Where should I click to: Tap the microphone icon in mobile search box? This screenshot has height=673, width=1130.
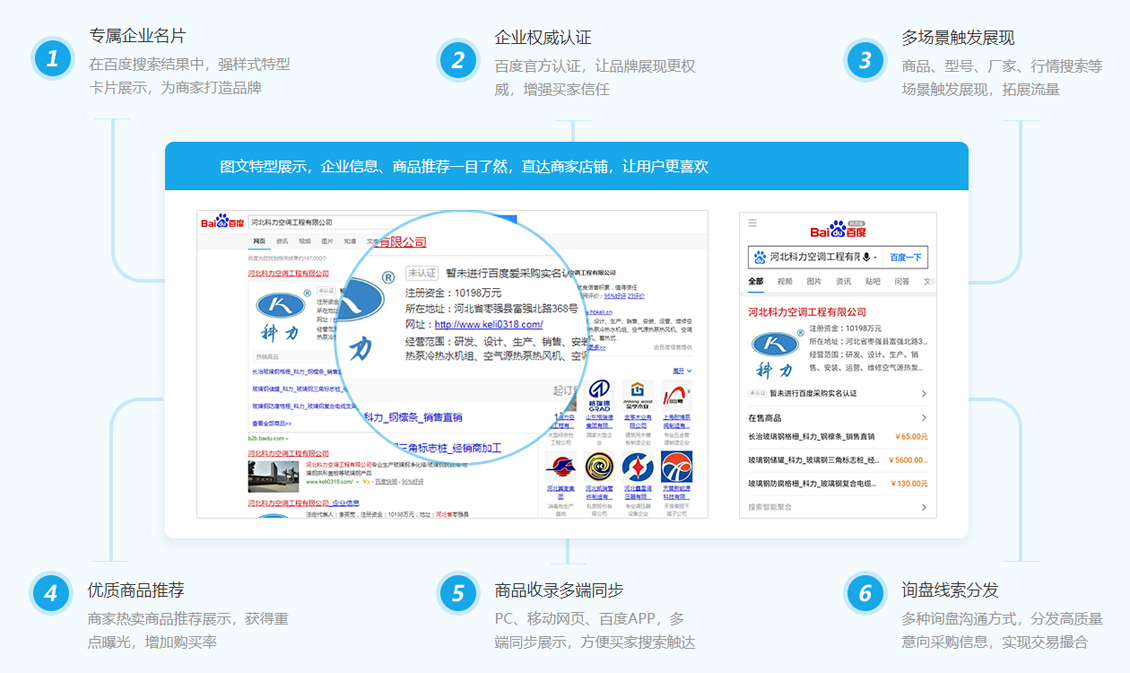point(867,257)
